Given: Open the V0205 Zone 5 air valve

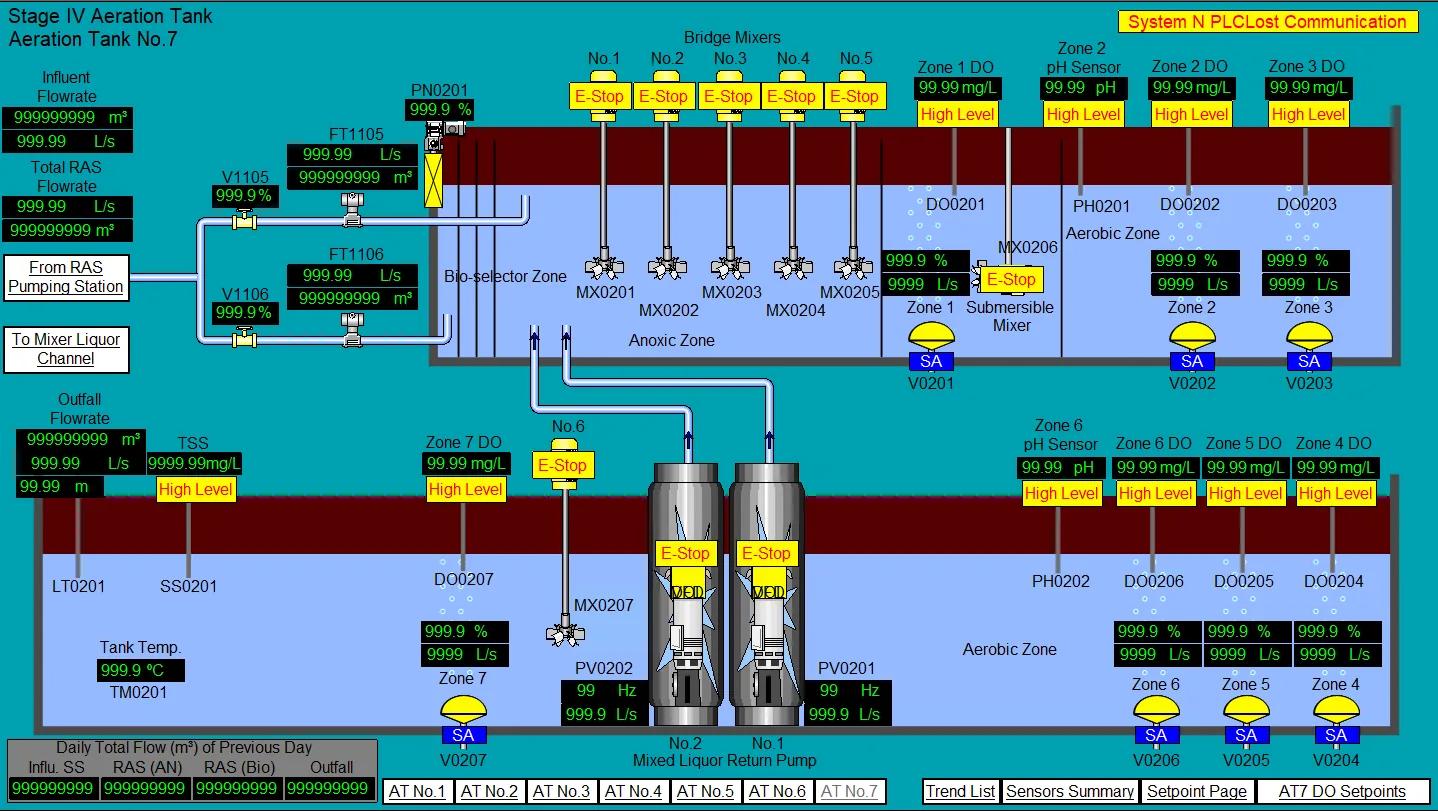Looking at the screenshot, I should coord(1246,722).
